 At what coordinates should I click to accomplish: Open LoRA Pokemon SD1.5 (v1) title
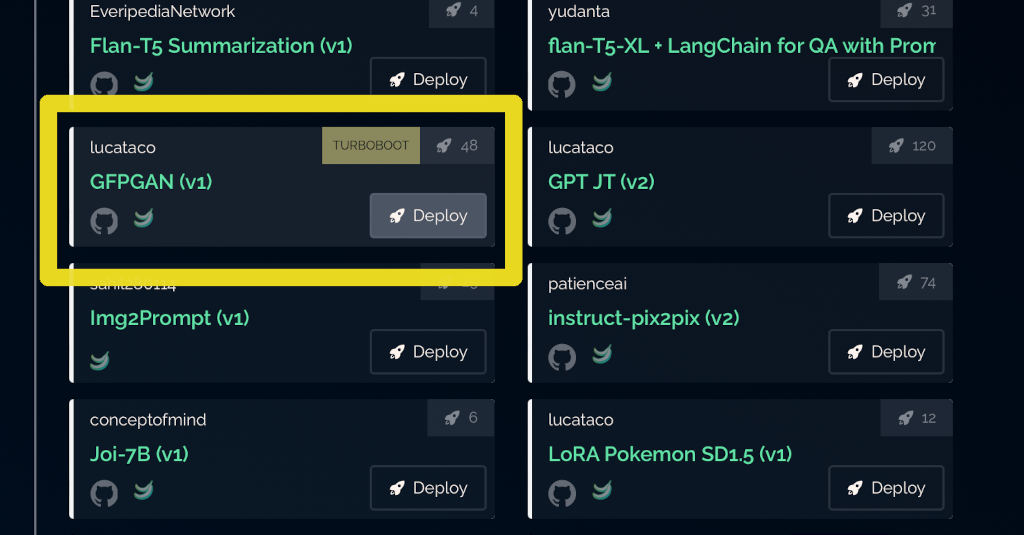669,454
